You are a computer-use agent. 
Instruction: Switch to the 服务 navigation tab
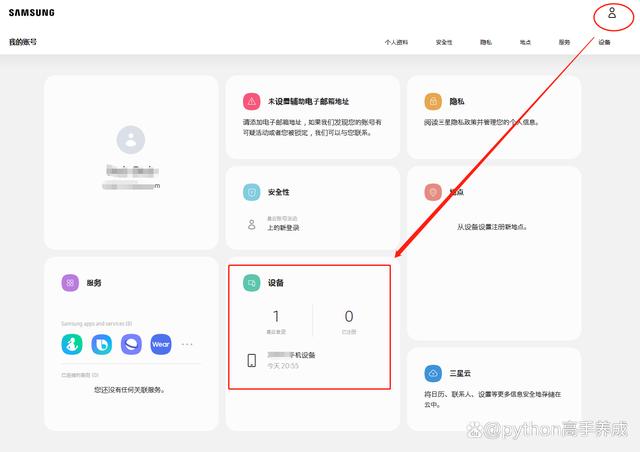point(564,42)
